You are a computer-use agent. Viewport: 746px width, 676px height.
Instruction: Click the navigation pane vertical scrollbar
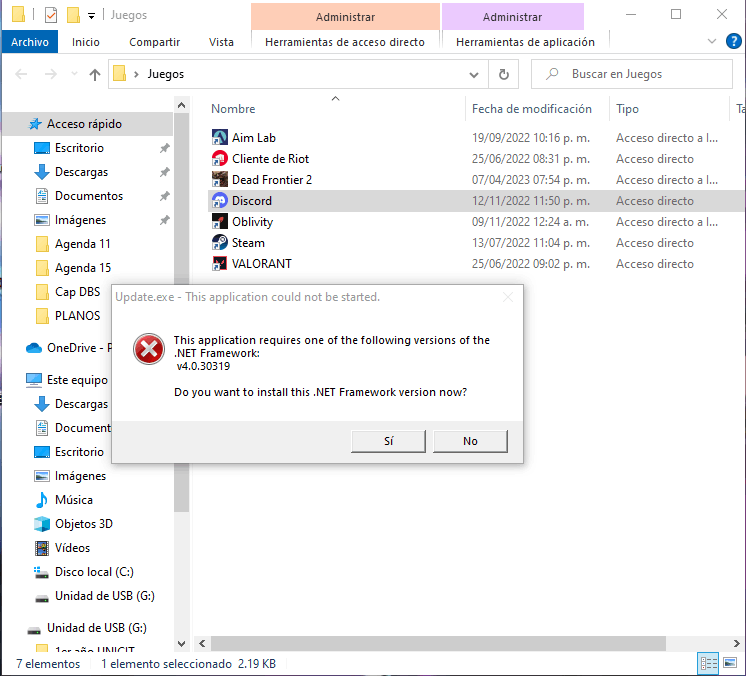click(181, 312)
